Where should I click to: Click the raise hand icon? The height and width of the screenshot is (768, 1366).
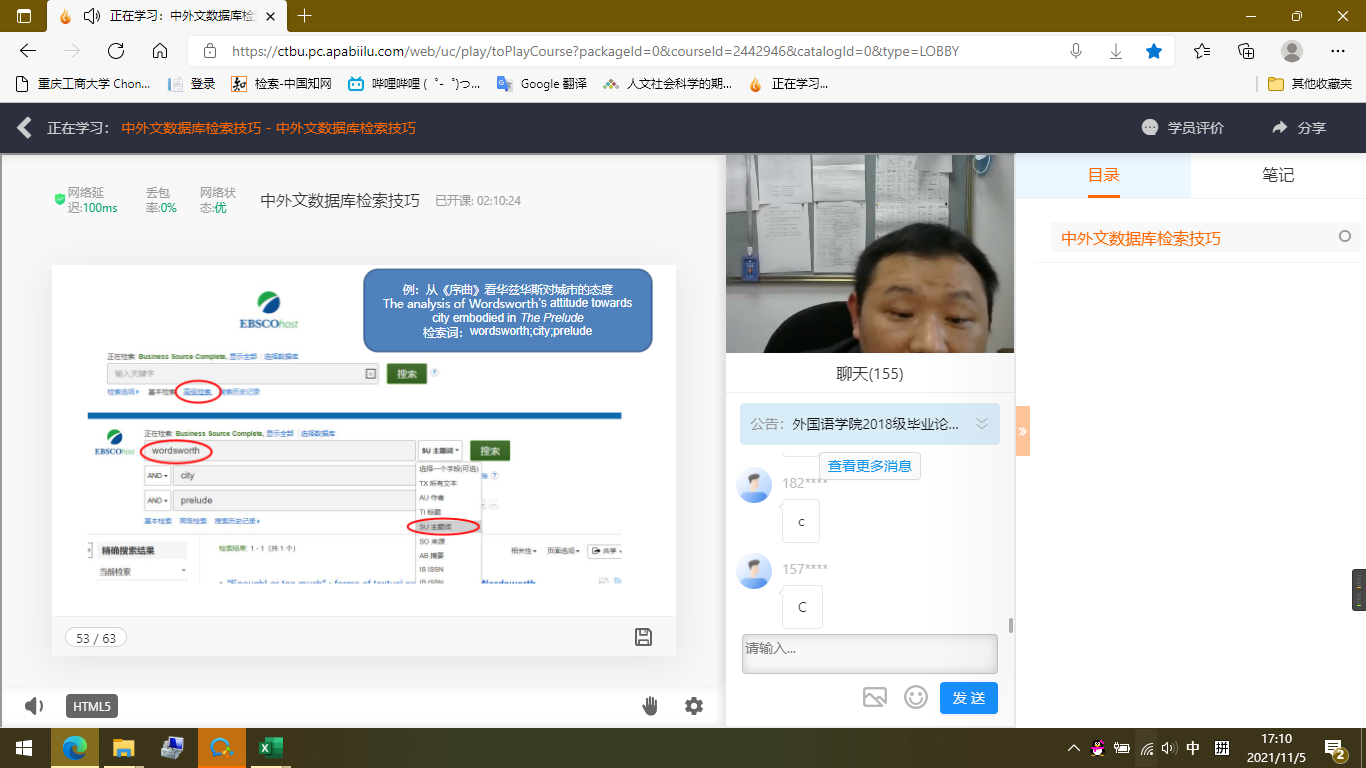click(x=650, y=706)
